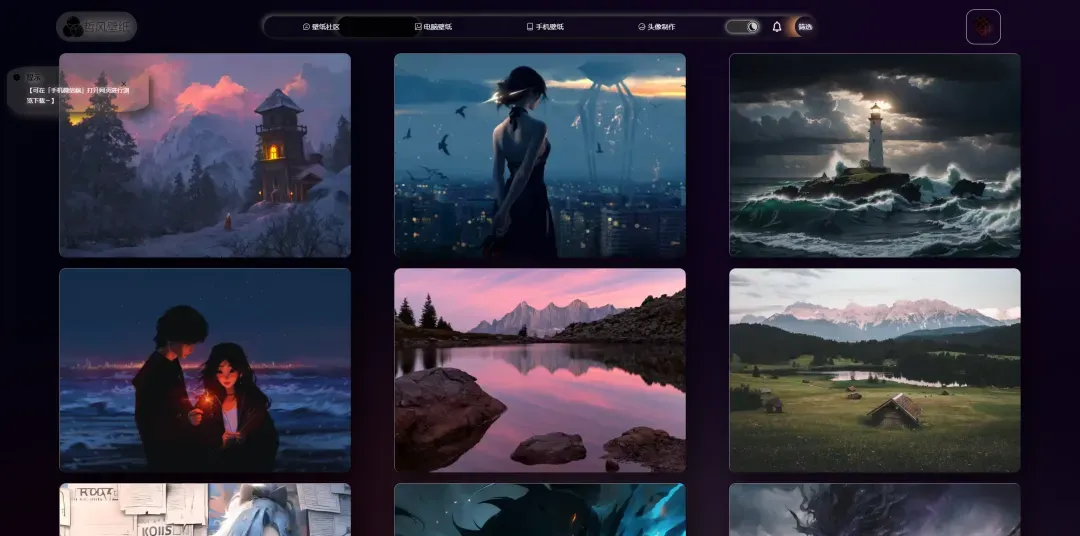Open the 壁纸社区 tab
This screenshot has width=1080, height=536.
(x=321, y=27)
